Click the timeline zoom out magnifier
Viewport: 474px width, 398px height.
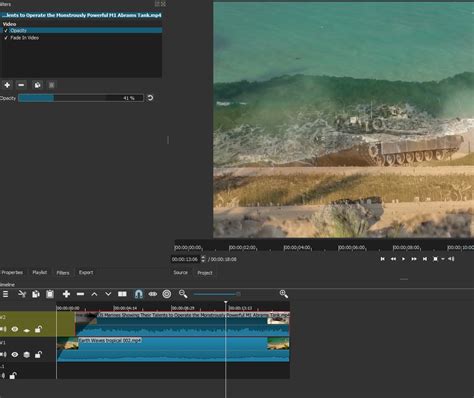coord(183,294)
